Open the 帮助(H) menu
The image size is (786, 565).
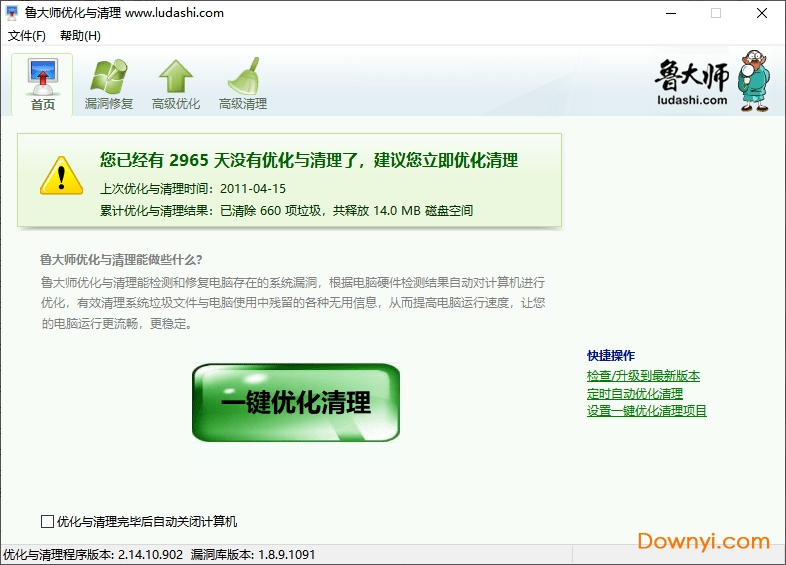point(80,36)
